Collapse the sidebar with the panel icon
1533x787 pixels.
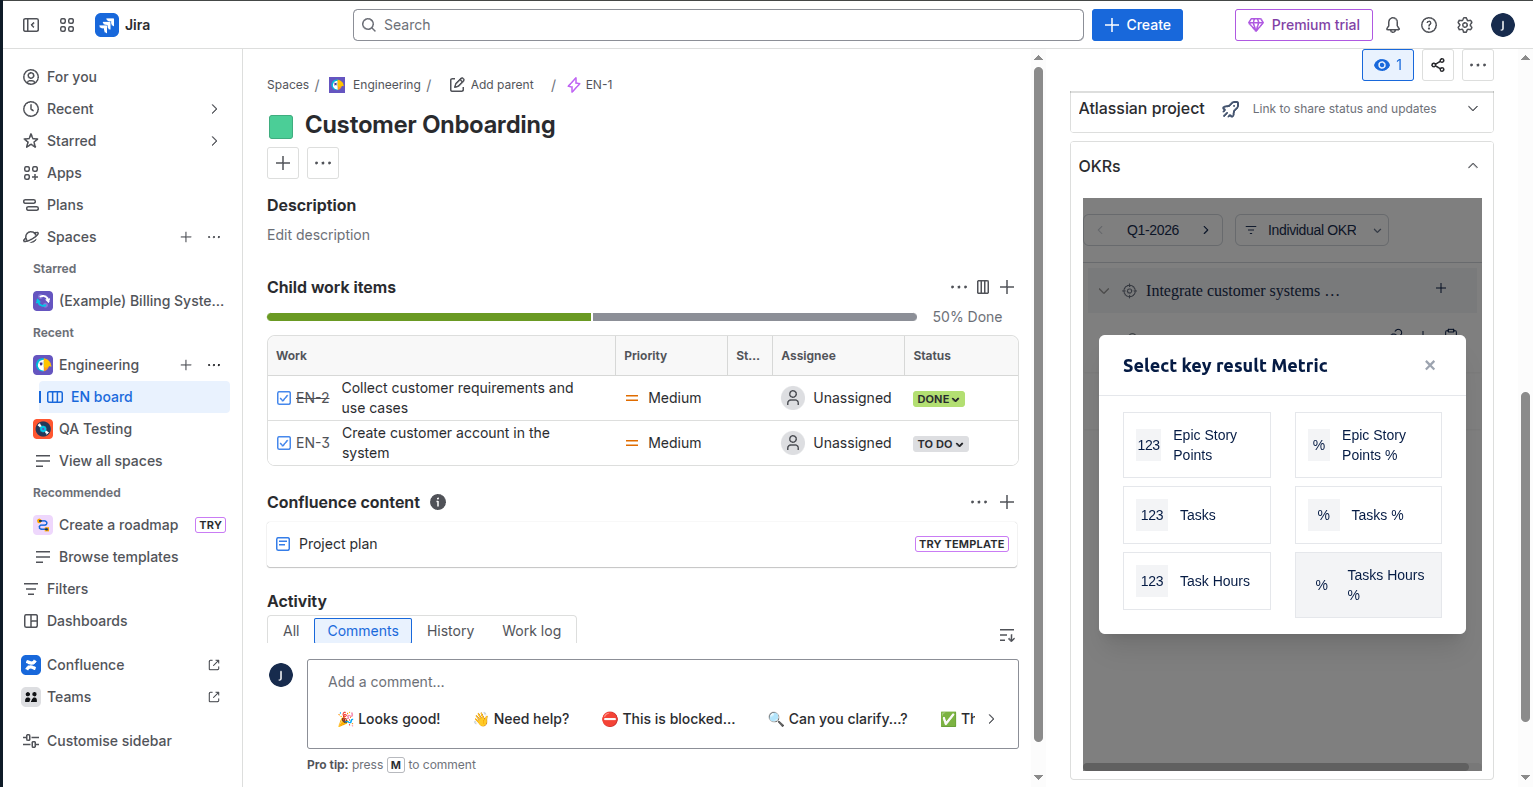pyautogui.click(x=31, y=25)
